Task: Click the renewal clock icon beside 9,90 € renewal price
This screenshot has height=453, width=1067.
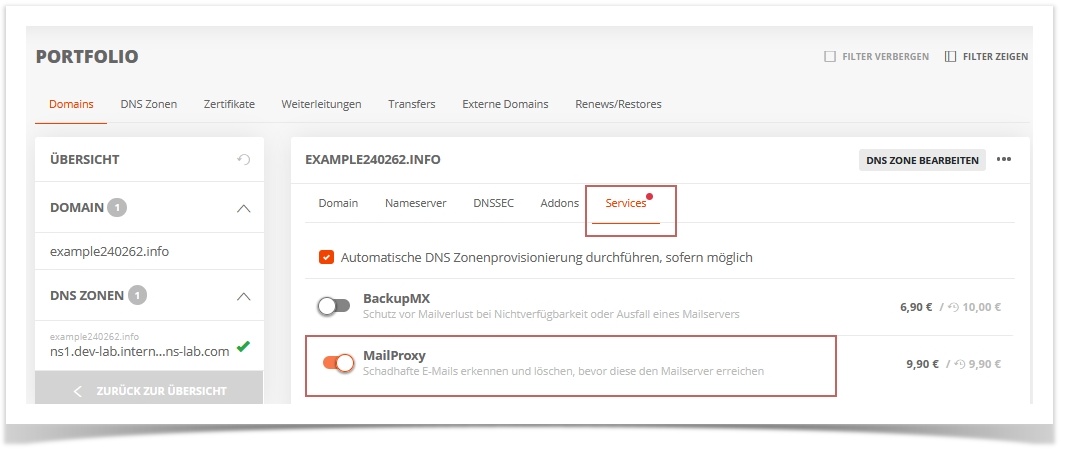Action: pyautogui.click(x=959, y=365)
